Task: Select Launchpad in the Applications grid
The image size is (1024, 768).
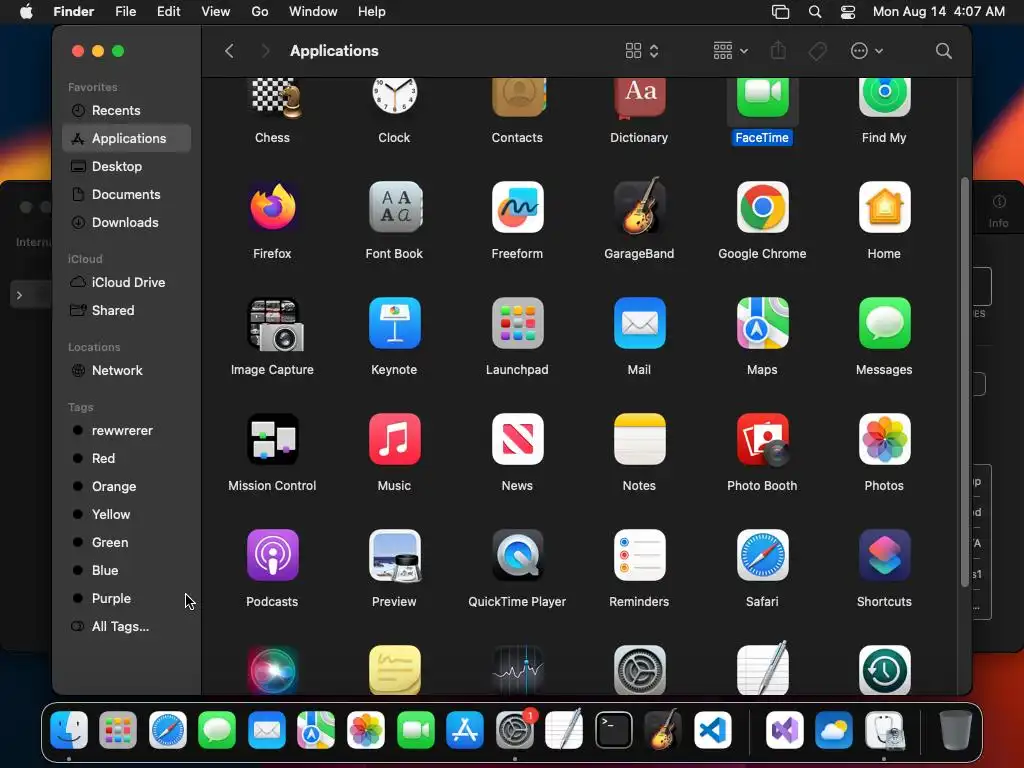Action: [517, 323]
